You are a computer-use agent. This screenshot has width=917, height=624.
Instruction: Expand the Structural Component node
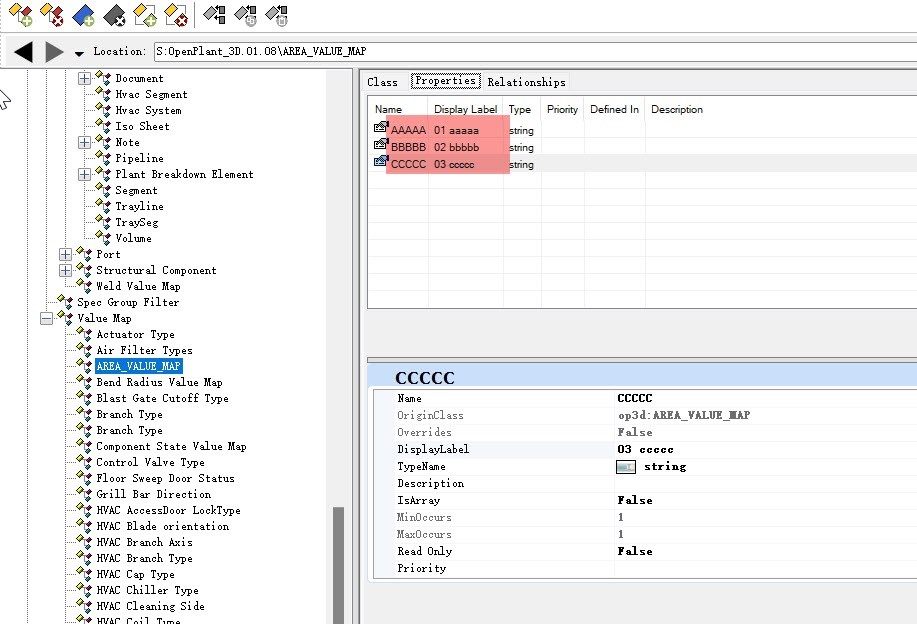65,270
